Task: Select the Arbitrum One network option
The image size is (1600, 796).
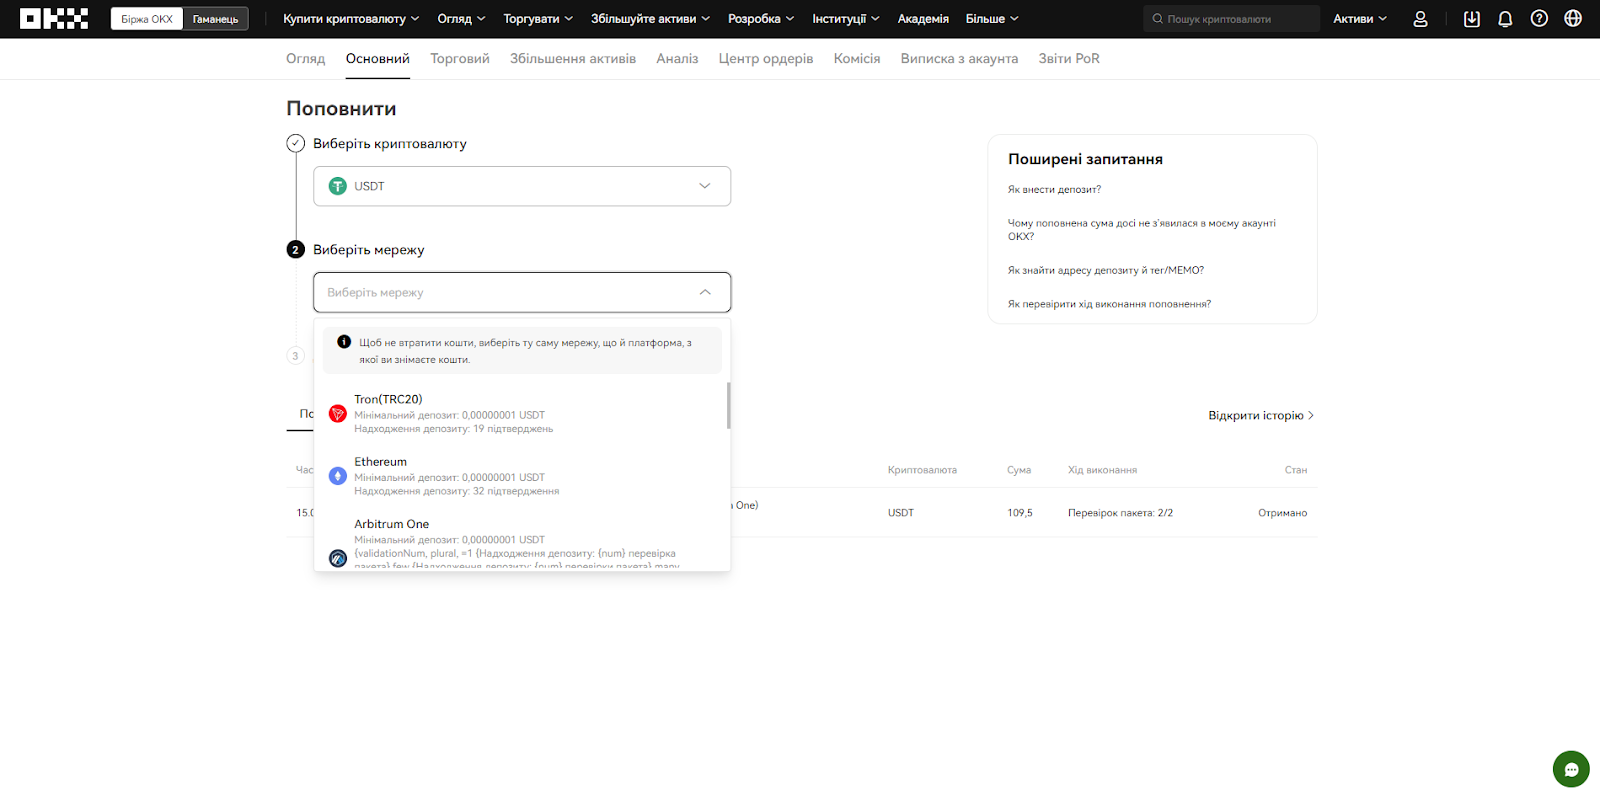Action: (x=522, y=542)
